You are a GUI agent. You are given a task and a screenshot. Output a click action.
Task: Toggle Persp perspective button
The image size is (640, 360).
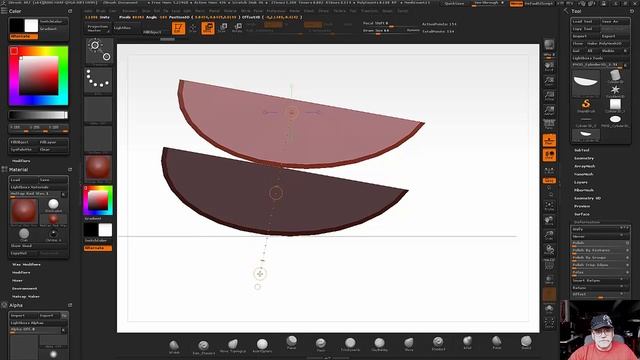coord(549,125)
